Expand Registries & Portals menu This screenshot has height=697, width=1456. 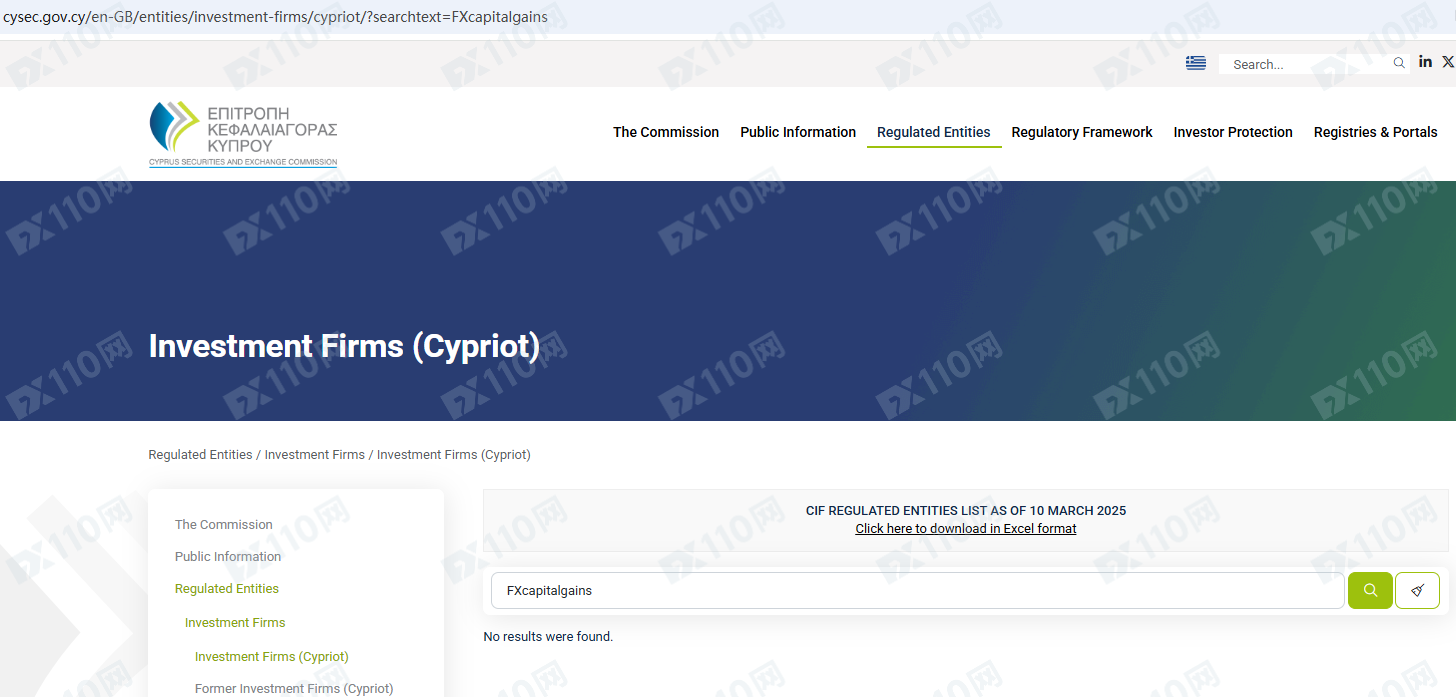point(1375,132)
